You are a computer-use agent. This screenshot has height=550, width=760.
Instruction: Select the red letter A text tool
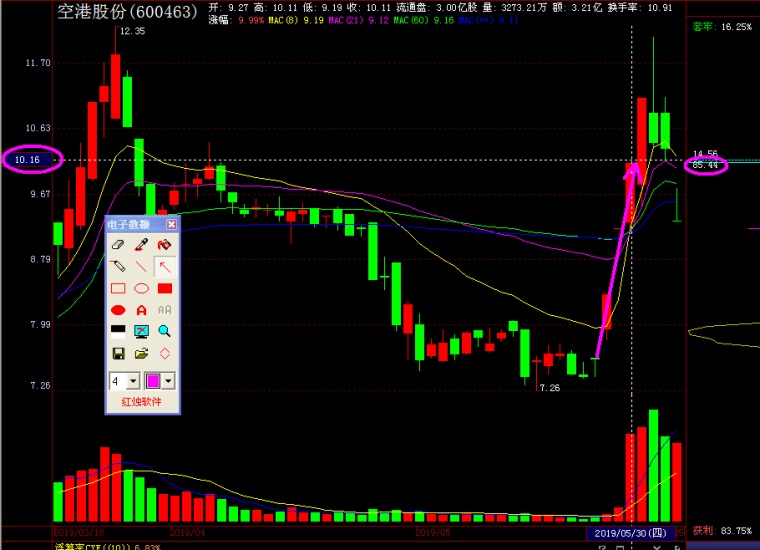[141, 310]
